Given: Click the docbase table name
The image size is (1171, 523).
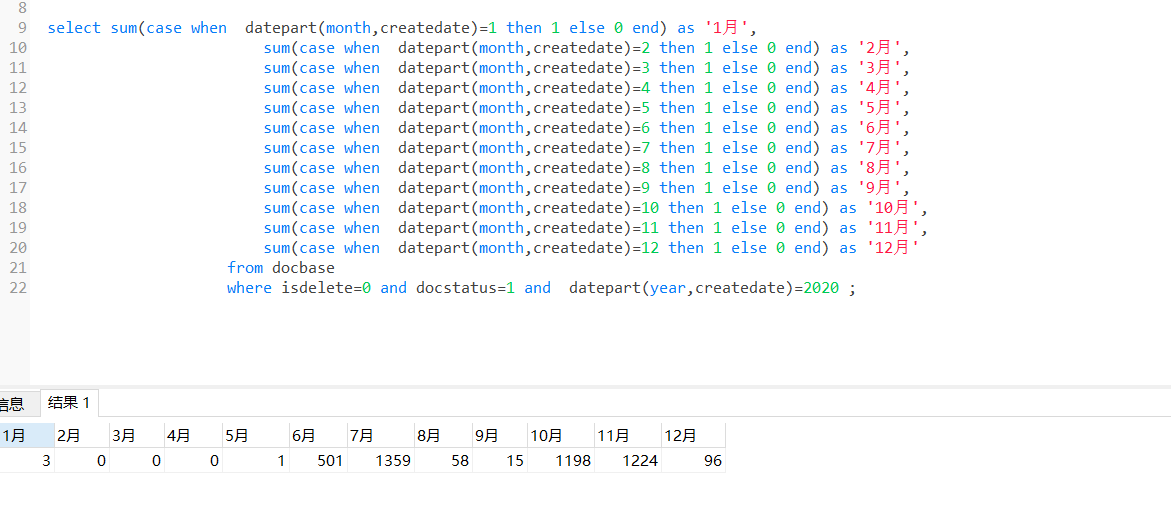Looking at the screenshot, I should 303,267.
